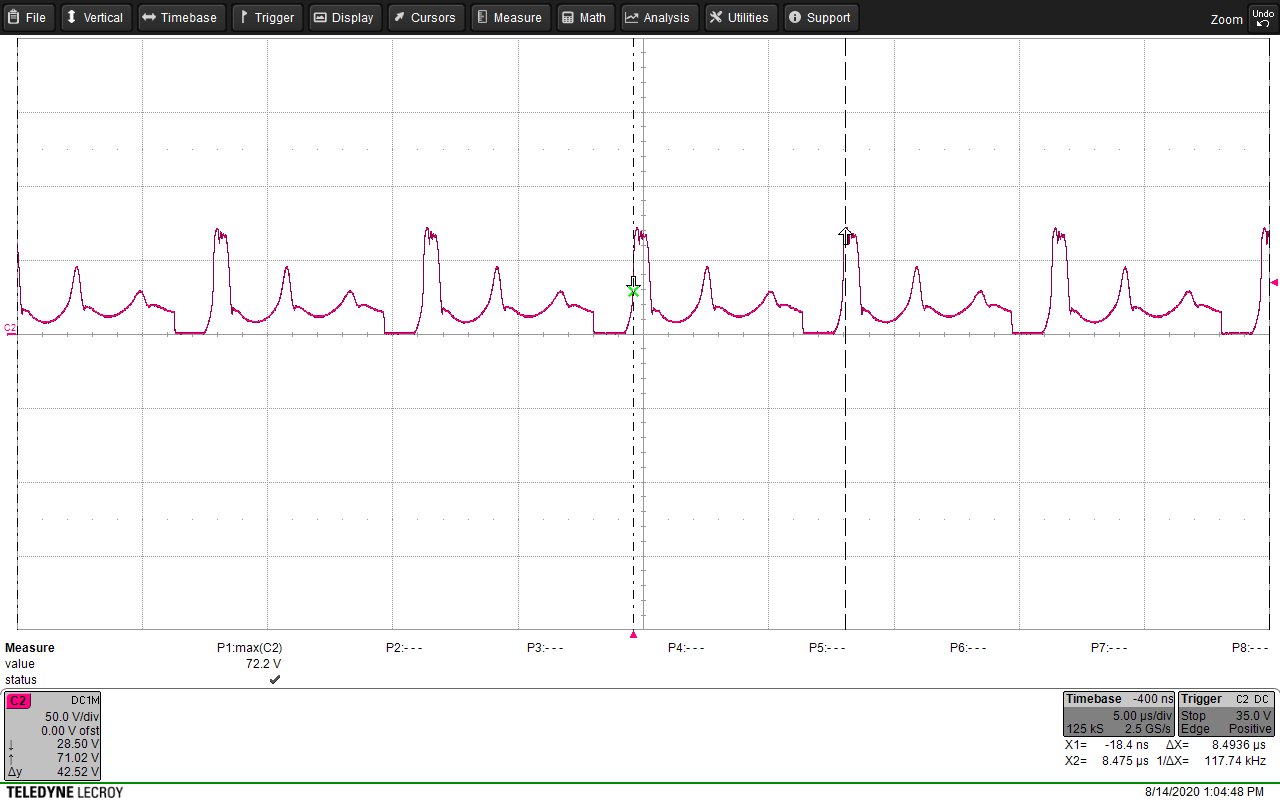Click the 1/ΔX= 117.74 kHz readout

point(1213,761)
